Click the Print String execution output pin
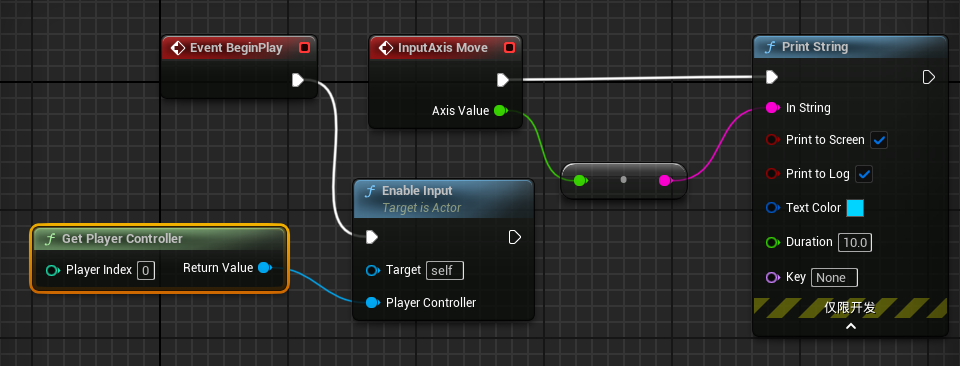This screenshot has height=366, width=960. click(929, 77)
